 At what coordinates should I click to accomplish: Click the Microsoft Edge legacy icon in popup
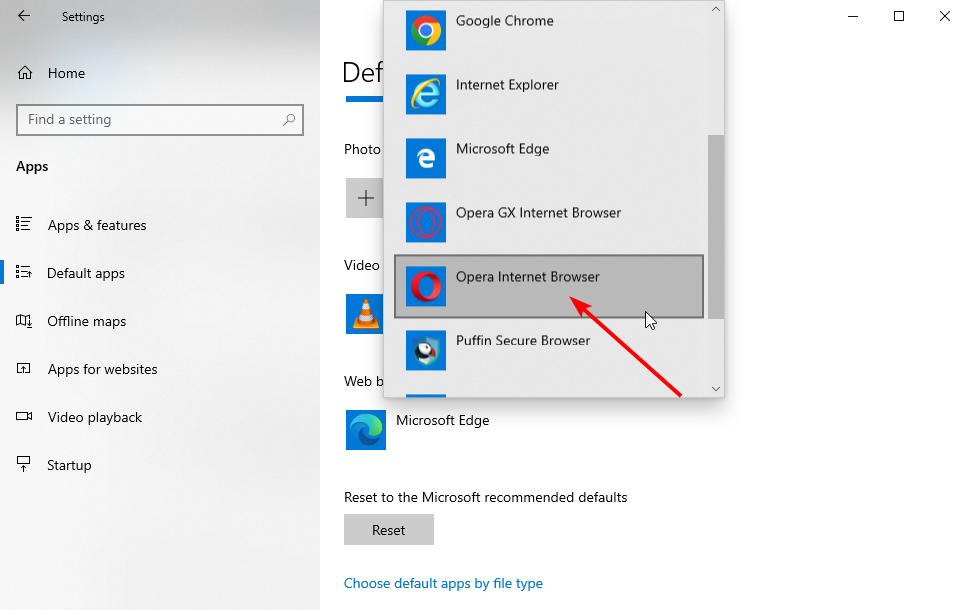[426, 158]
